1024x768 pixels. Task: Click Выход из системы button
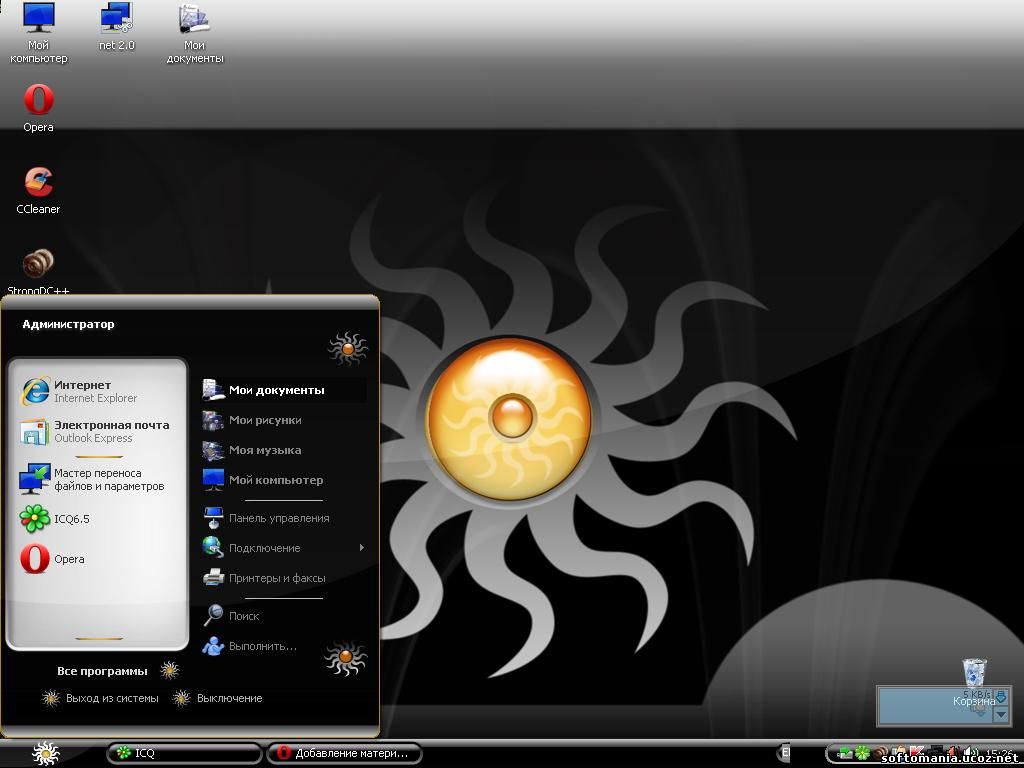100,698
